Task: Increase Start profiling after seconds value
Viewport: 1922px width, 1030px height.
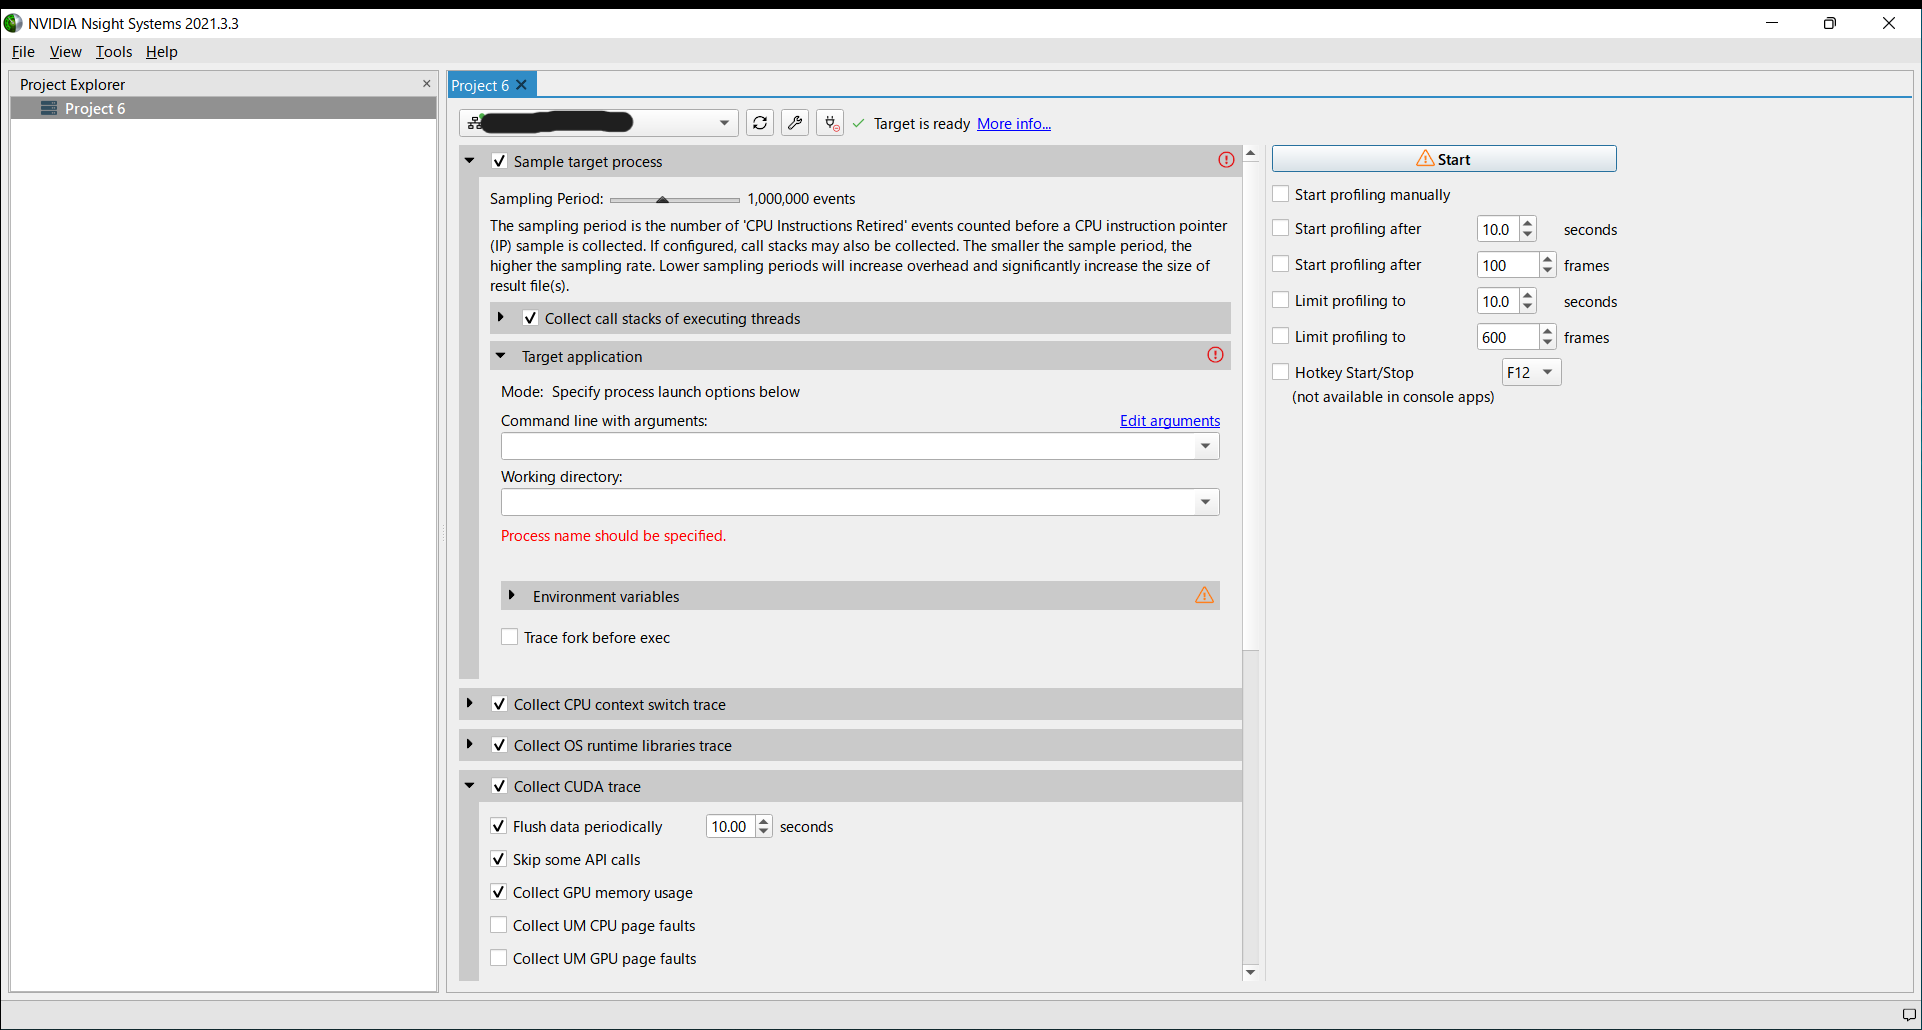Action: pos(1527,224)
